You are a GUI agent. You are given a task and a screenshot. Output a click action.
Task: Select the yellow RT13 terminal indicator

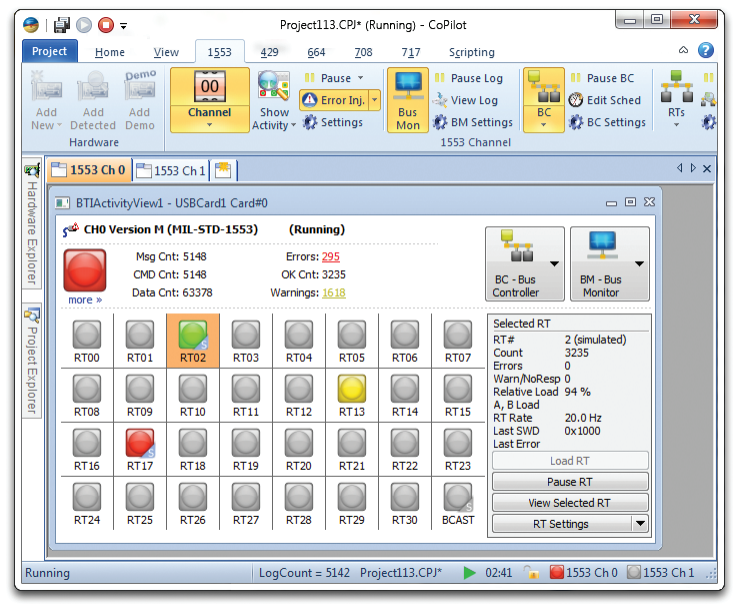click(x=351, y=388)
